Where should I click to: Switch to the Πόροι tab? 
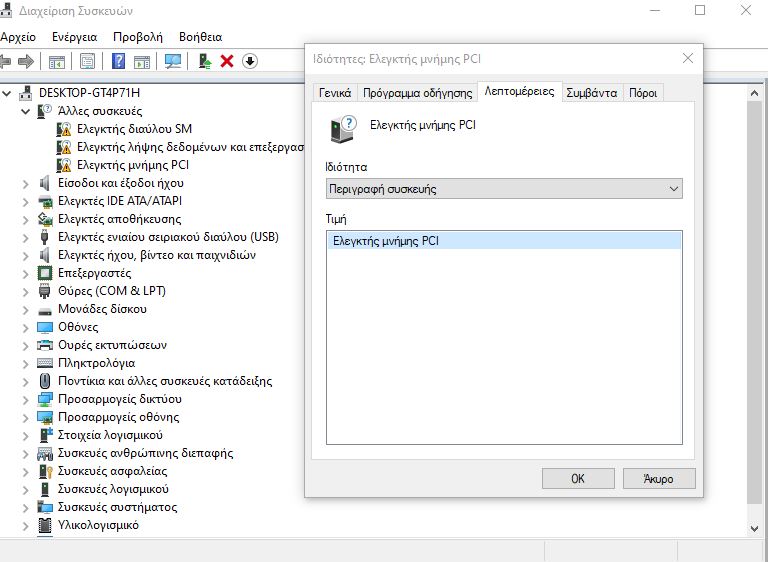(643, 93)
